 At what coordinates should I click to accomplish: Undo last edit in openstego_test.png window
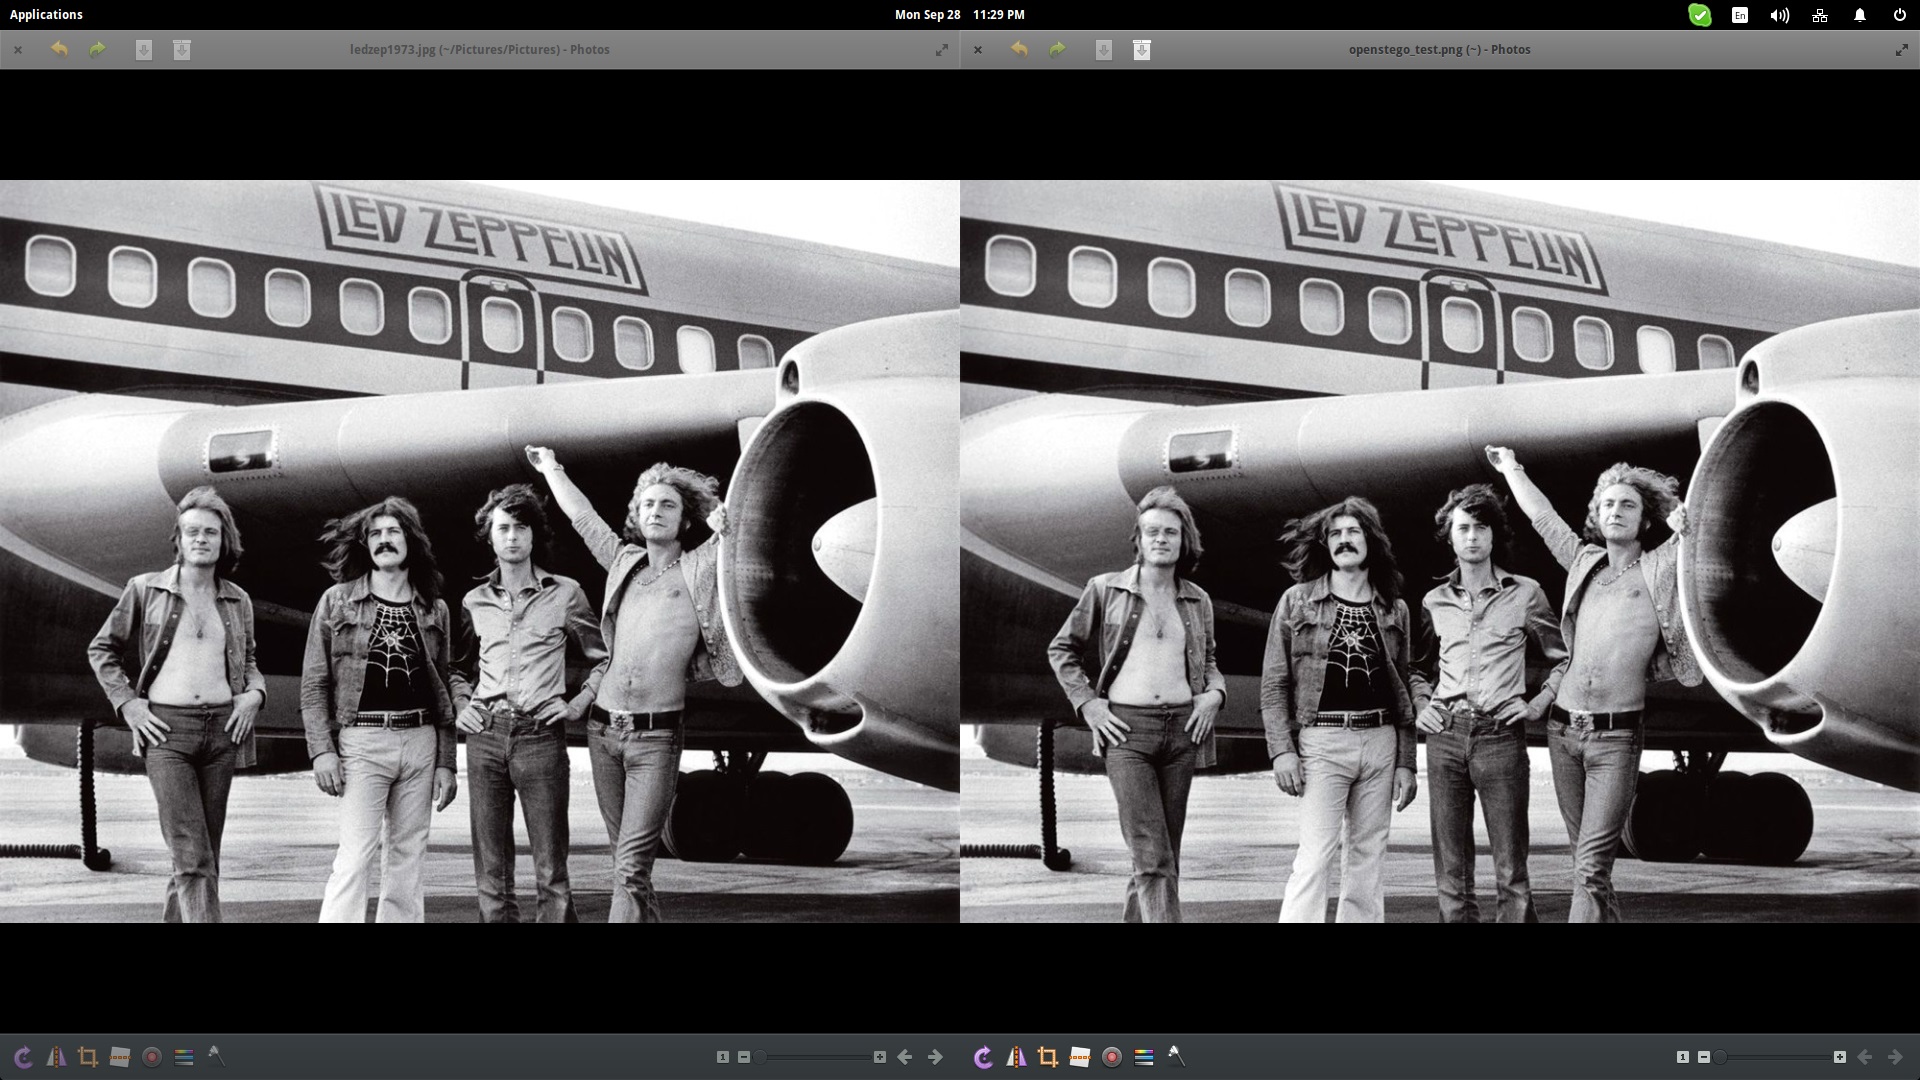point(1019,49)
